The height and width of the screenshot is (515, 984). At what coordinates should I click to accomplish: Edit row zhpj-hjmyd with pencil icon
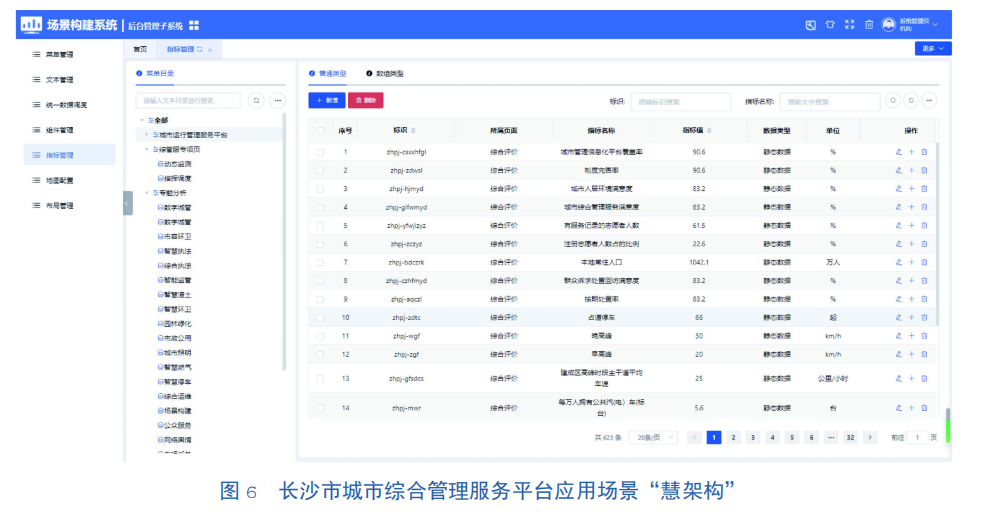click(x=899, y=189)
